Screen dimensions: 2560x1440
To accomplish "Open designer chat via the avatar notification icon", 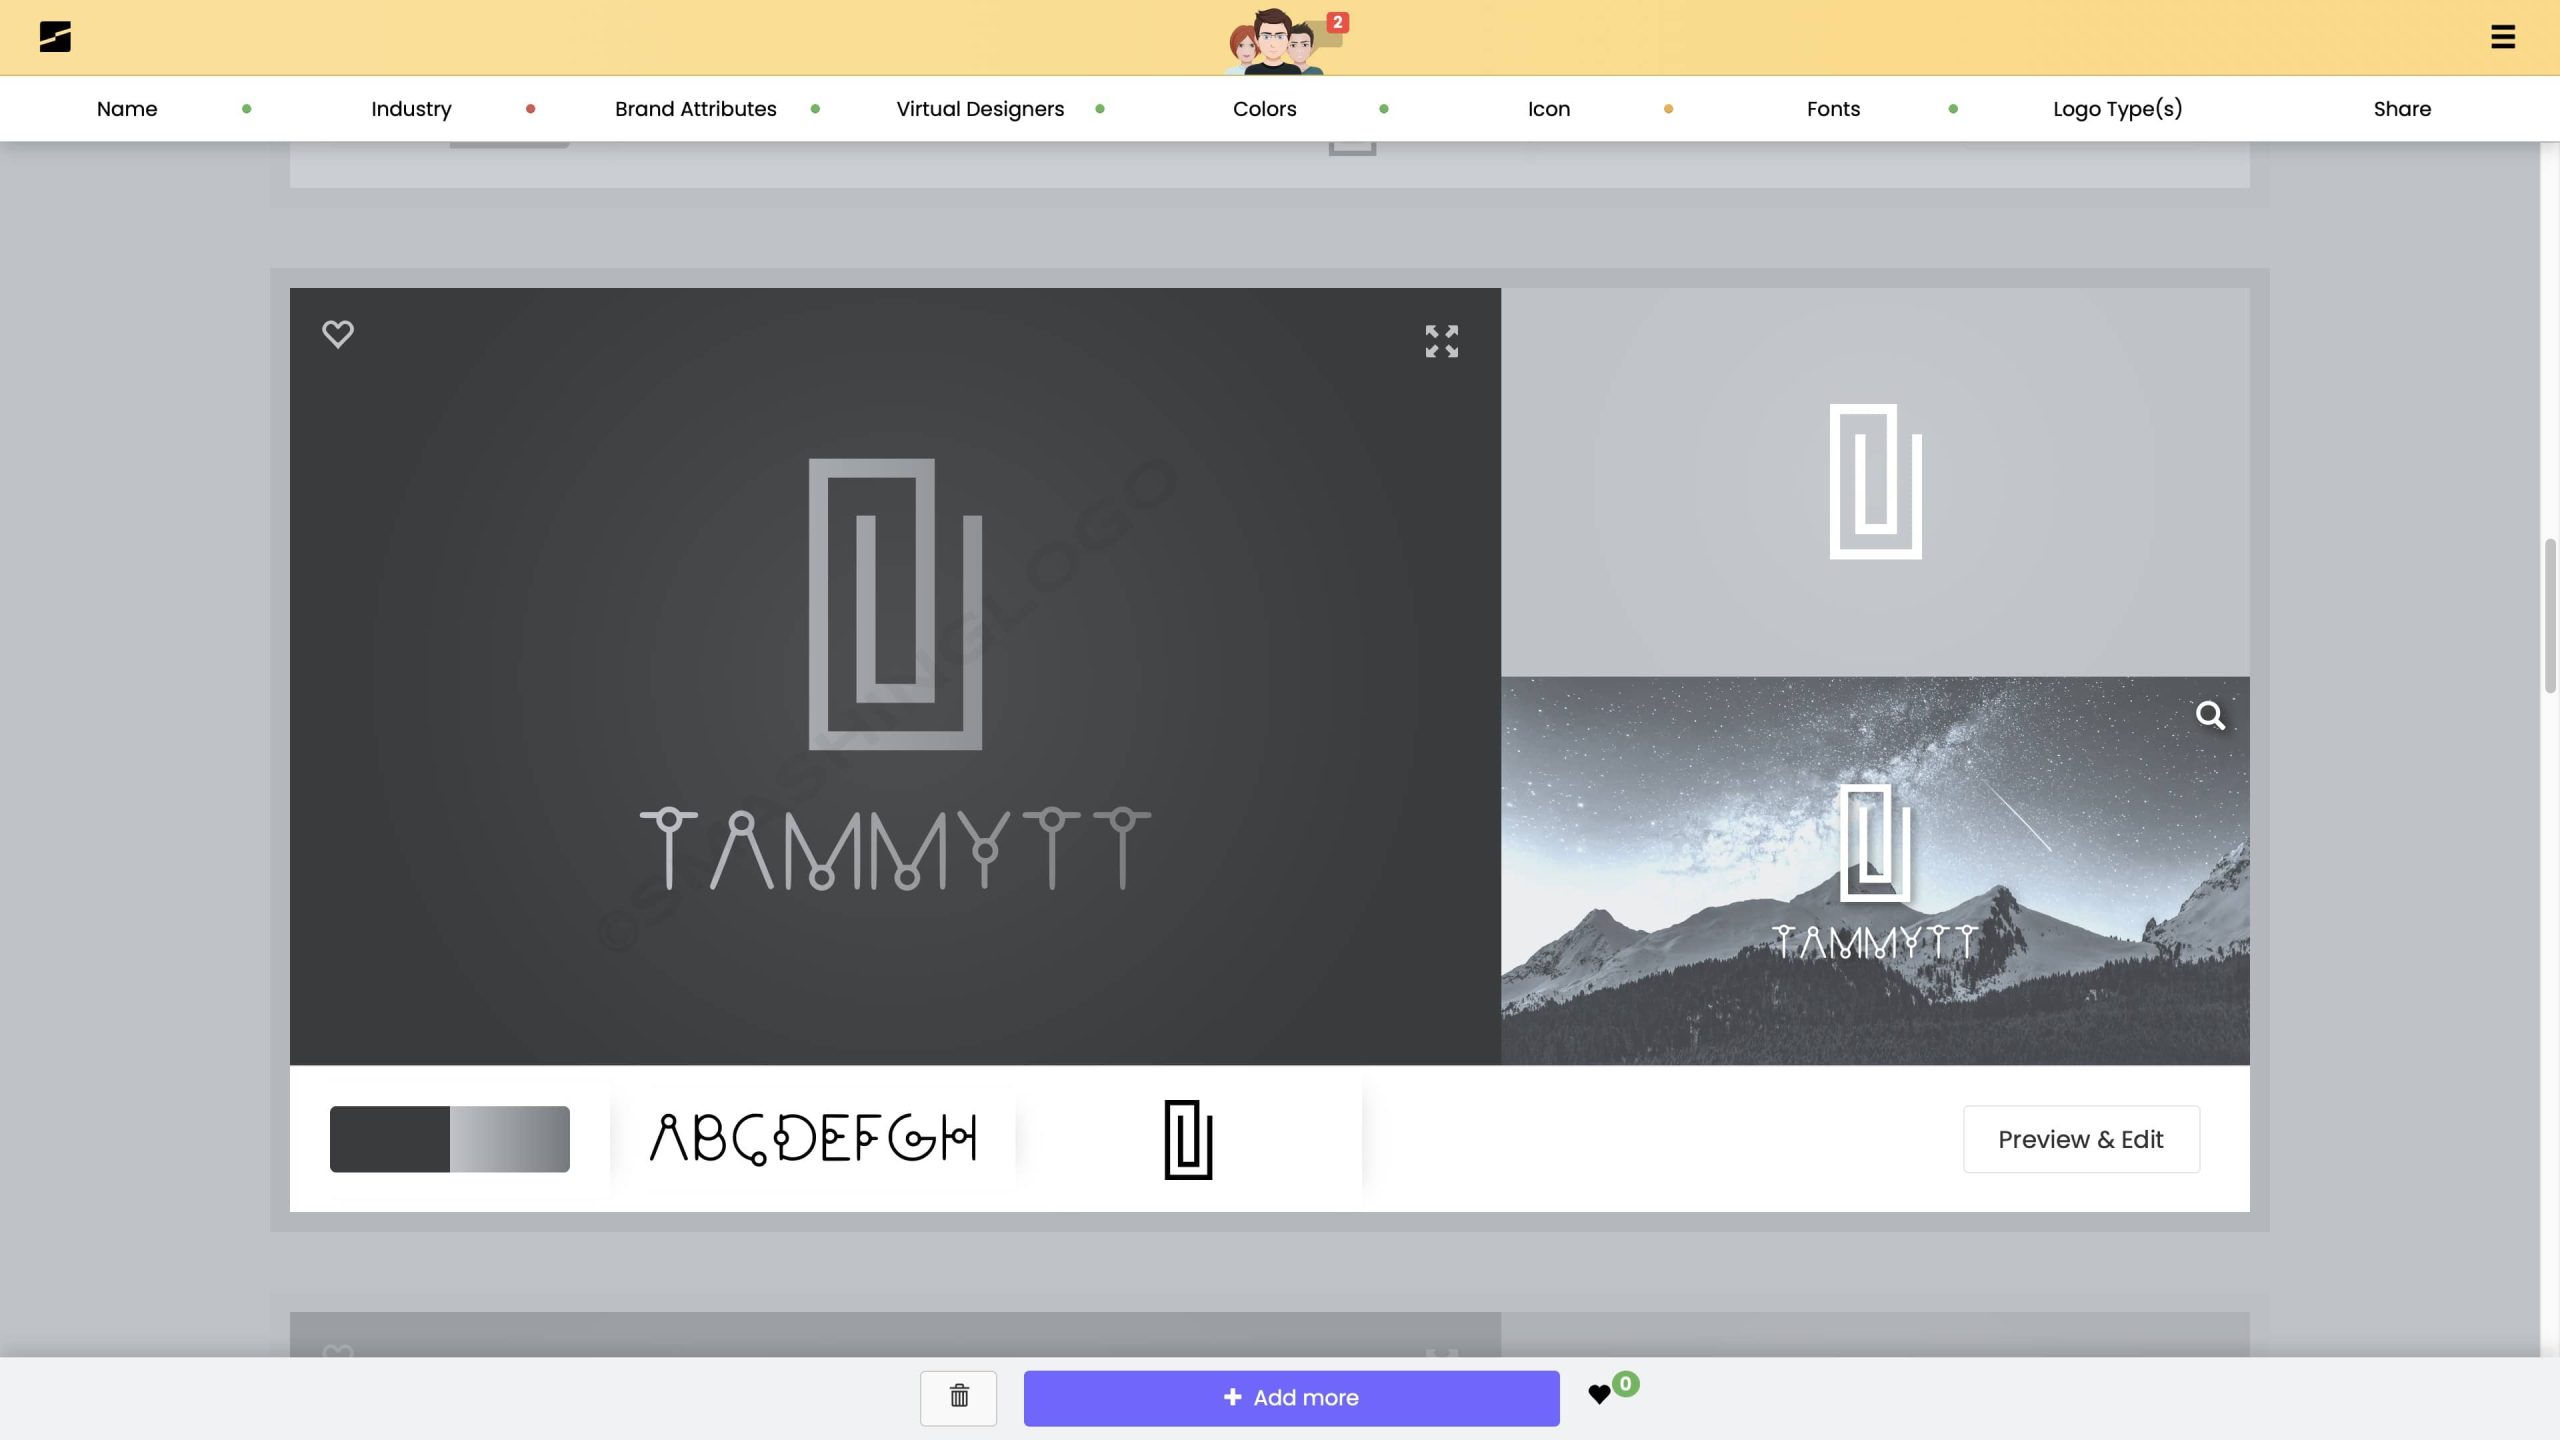I will [x=1283, y=40].
